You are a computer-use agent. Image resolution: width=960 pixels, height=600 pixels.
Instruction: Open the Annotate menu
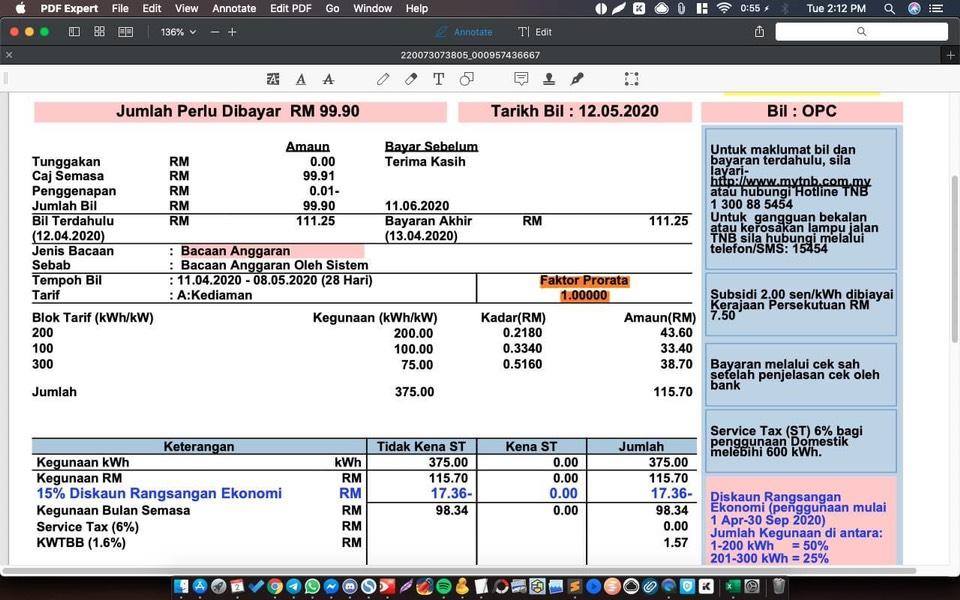pyautogui.click(x=234, y=9)
